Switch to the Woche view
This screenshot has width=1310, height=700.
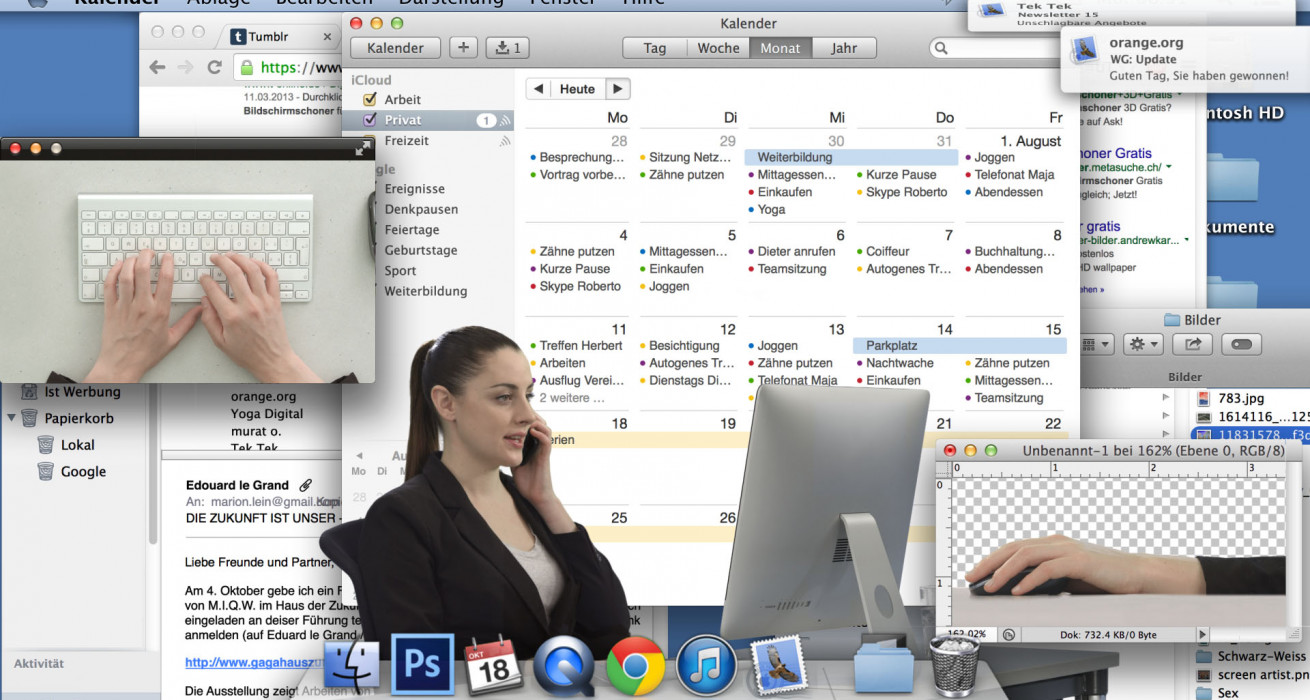(x=718, y=47)
